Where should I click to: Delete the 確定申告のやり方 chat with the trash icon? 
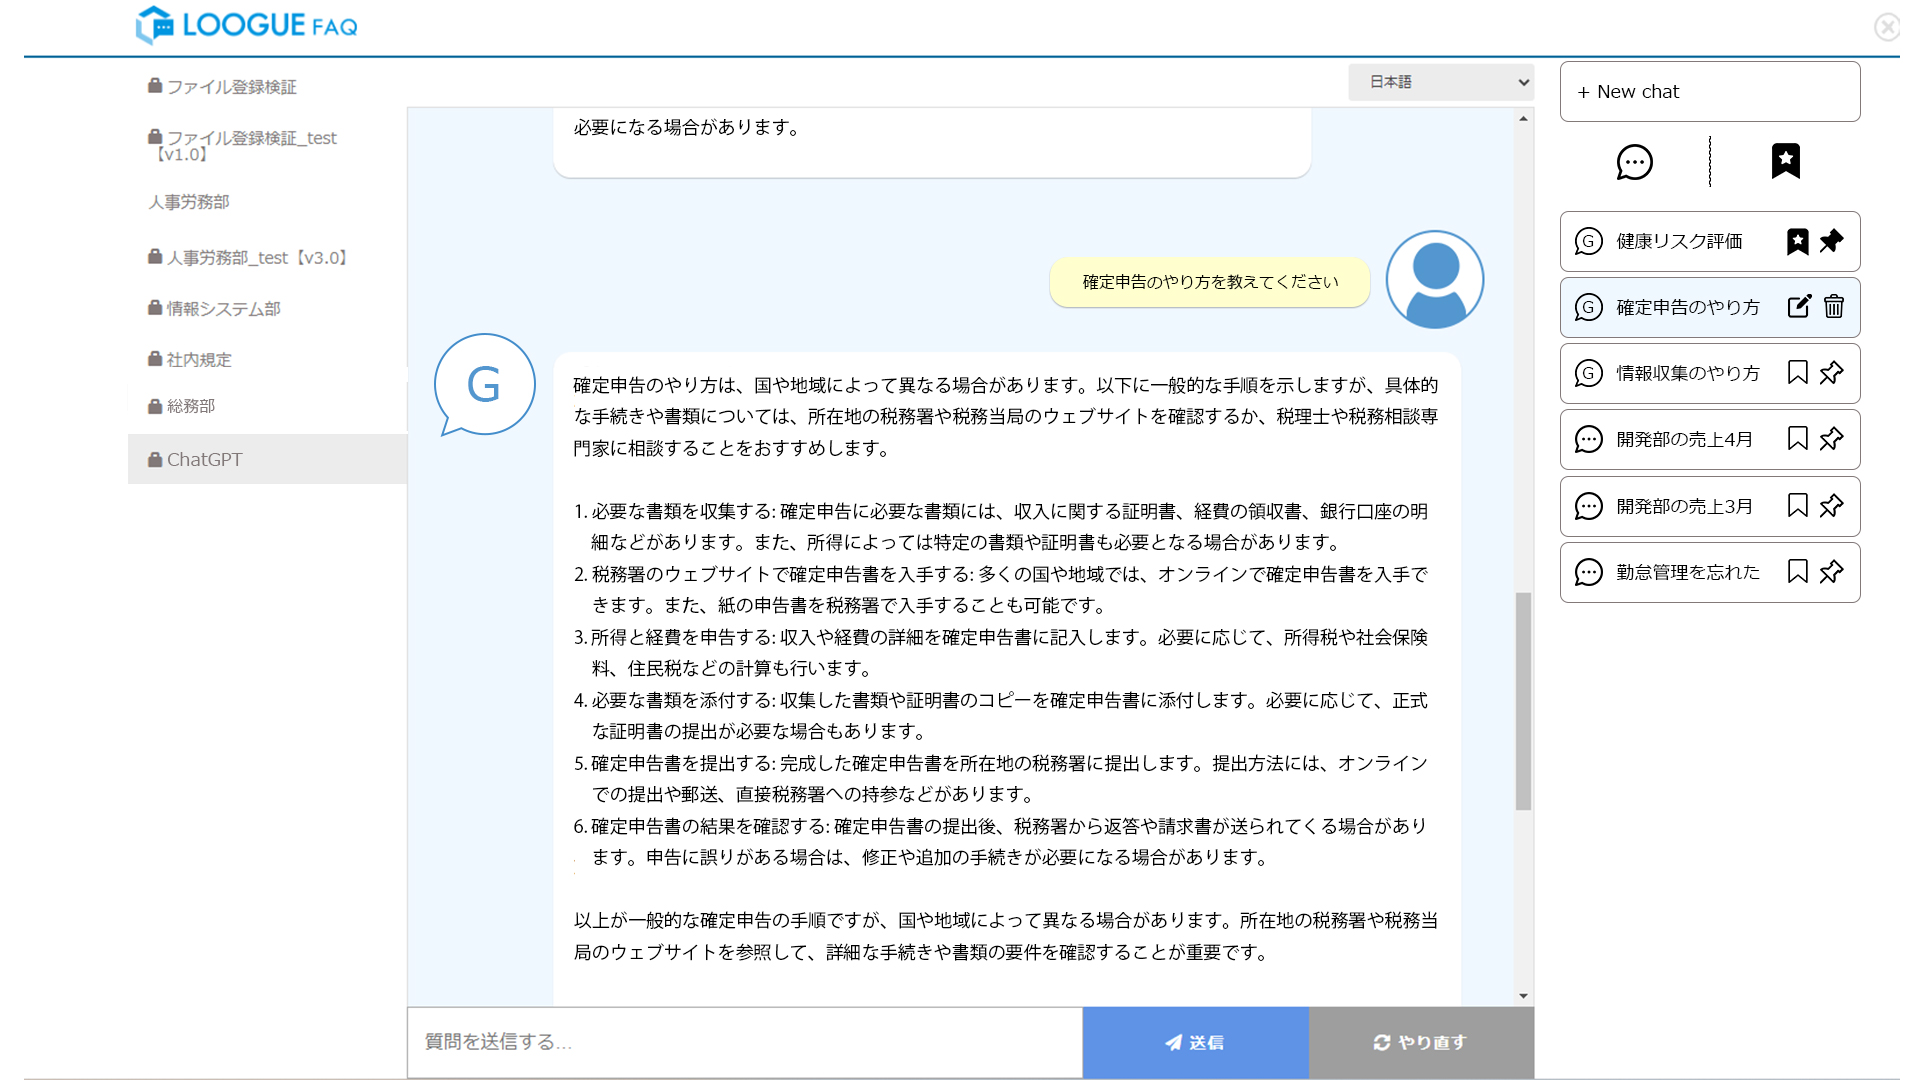pos(1833,307)
